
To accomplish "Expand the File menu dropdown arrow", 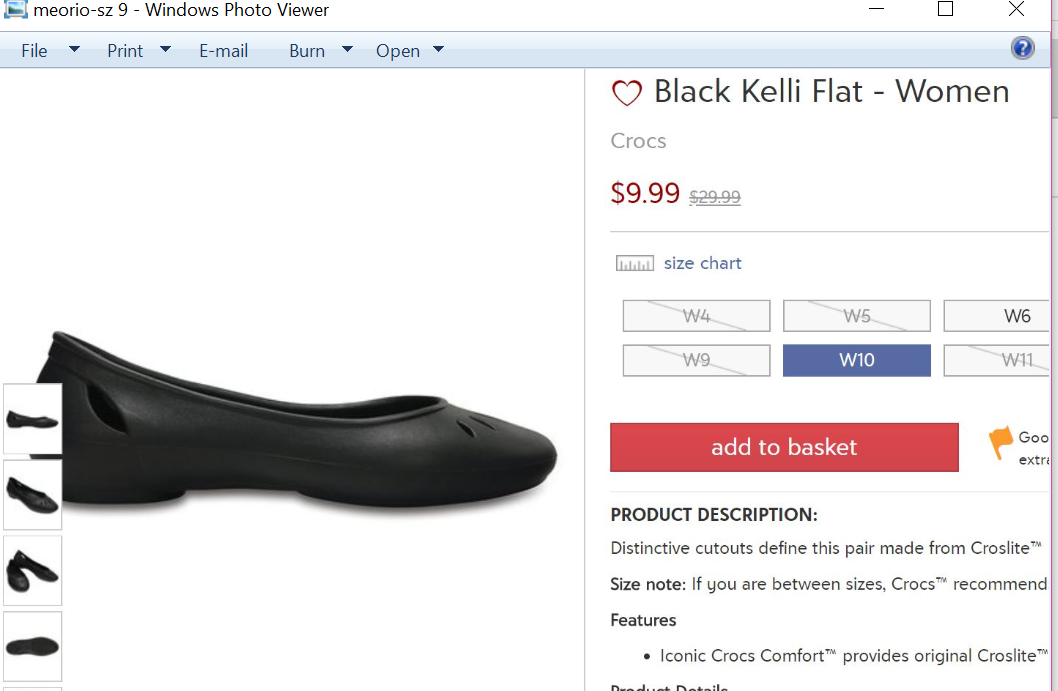I will pyautogui.click(x=74, y=49).
